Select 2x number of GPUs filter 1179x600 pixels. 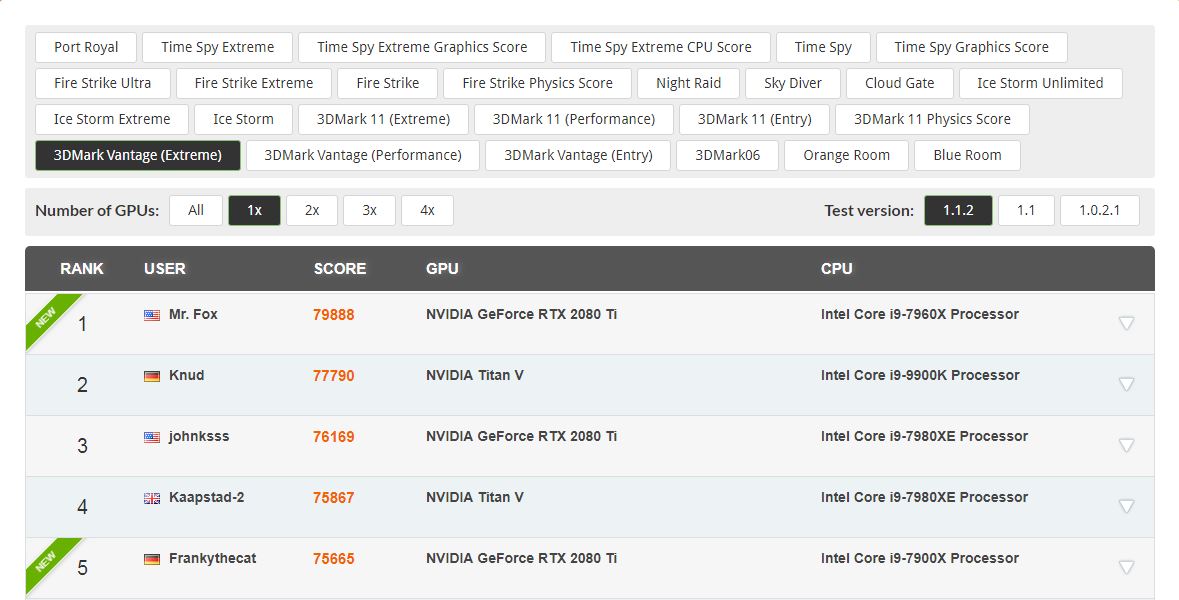pyautogui.click(x=312, y=210)
